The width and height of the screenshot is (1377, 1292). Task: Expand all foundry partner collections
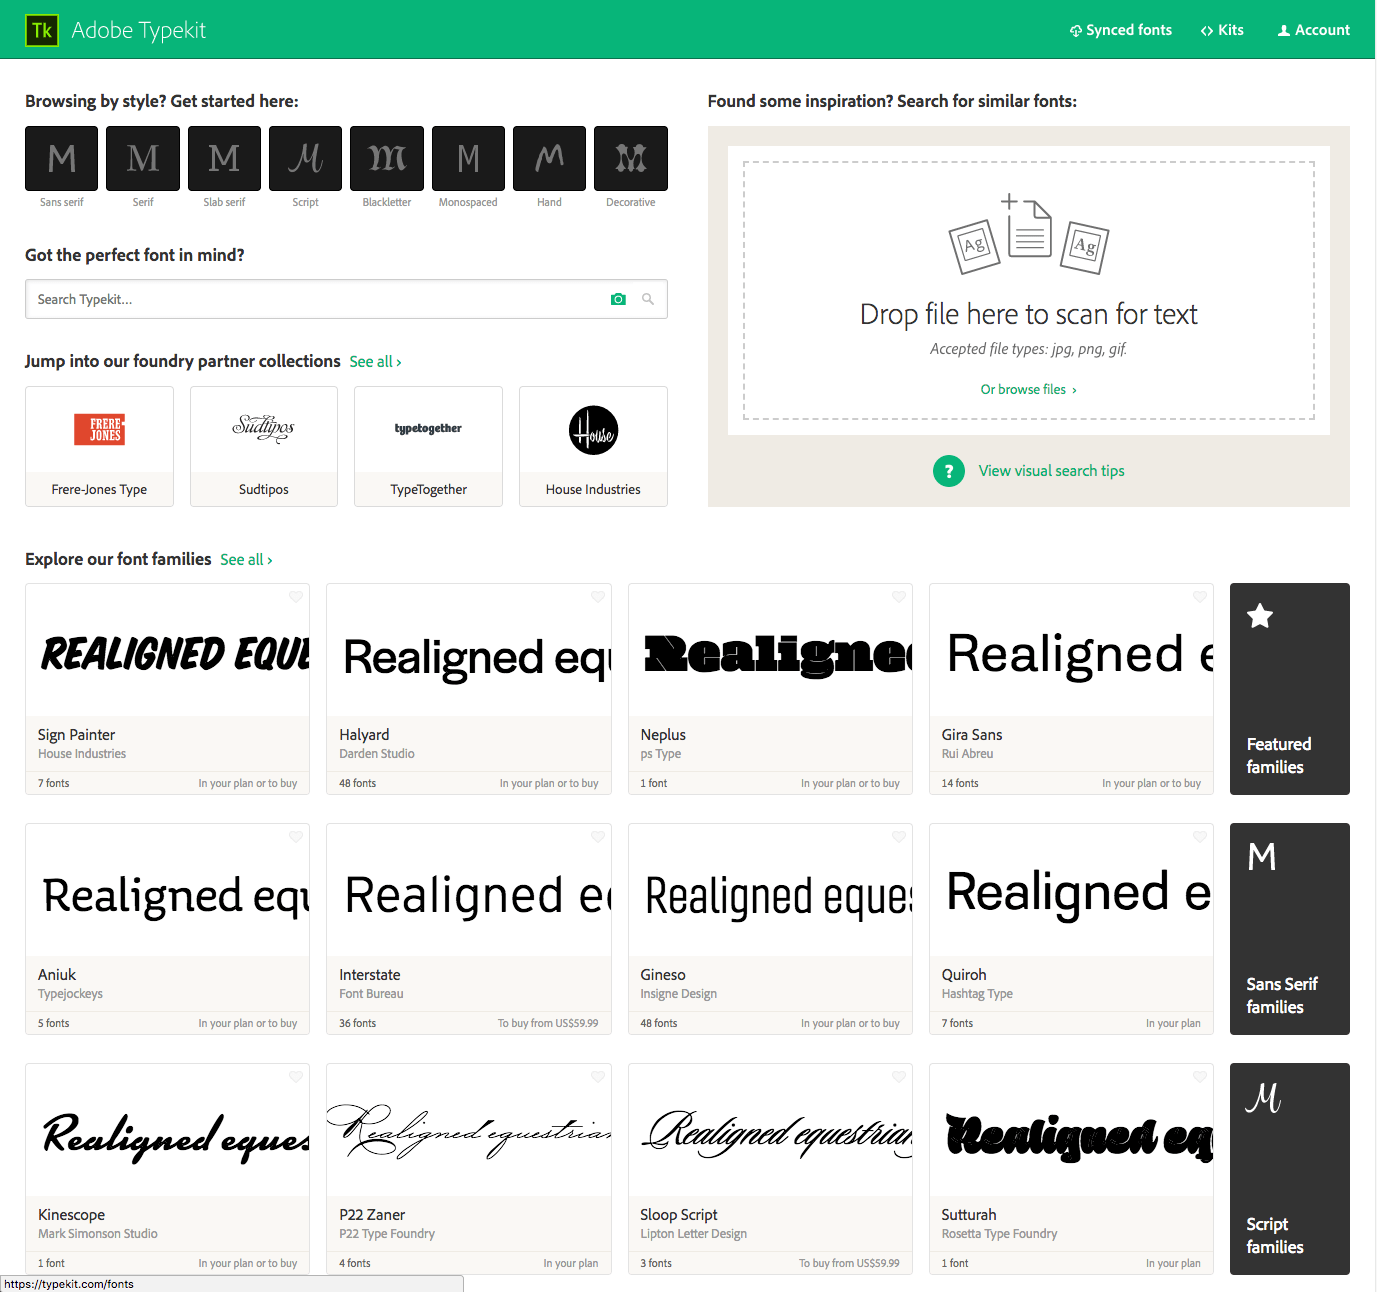point(375,361)
